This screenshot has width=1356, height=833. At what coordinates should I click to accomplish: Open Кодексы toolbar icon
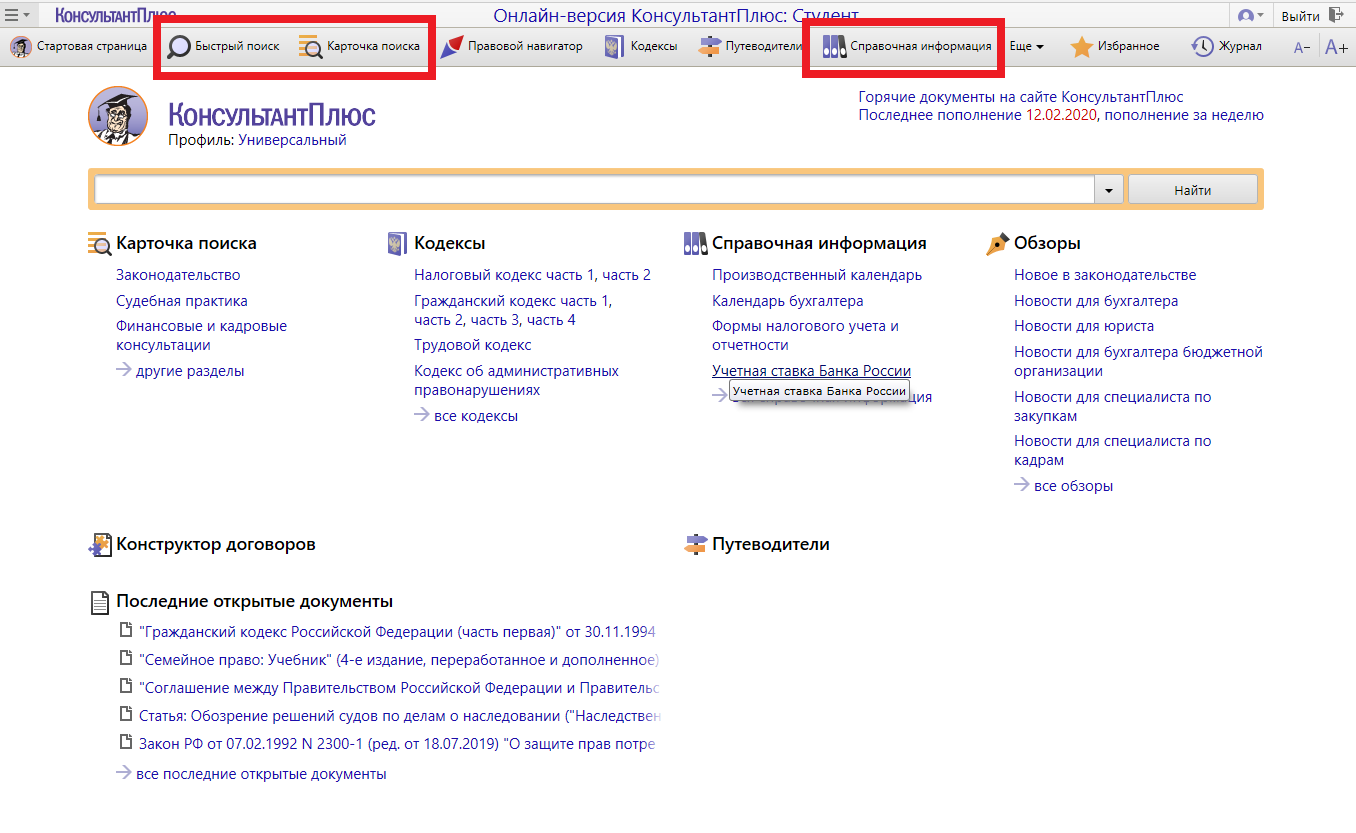pos(614,46)
